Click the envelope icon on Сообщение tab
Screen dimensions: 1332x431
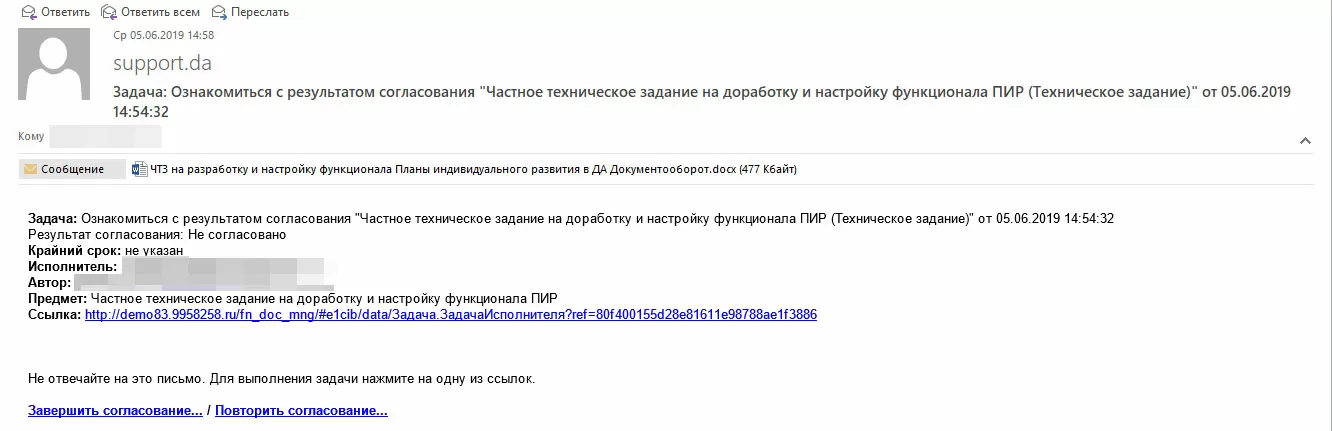coord(30,169)
